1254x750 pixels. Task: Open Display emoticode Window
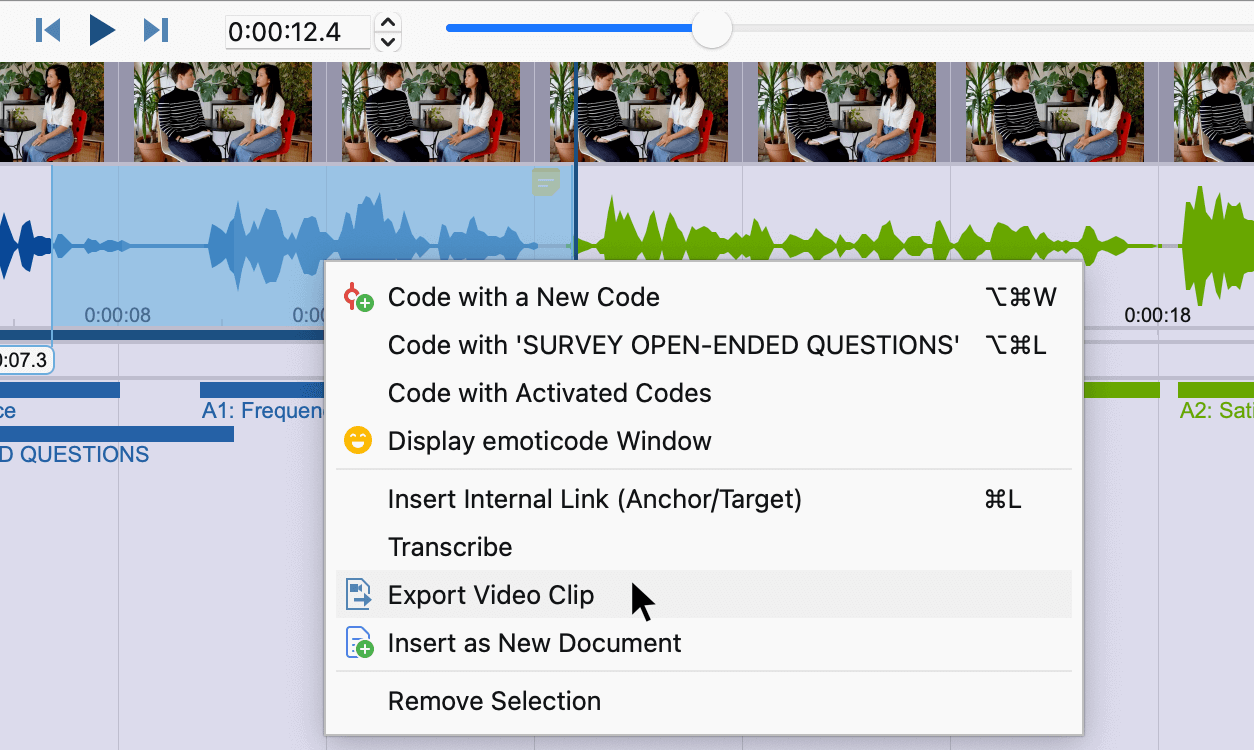click(703, 441)
